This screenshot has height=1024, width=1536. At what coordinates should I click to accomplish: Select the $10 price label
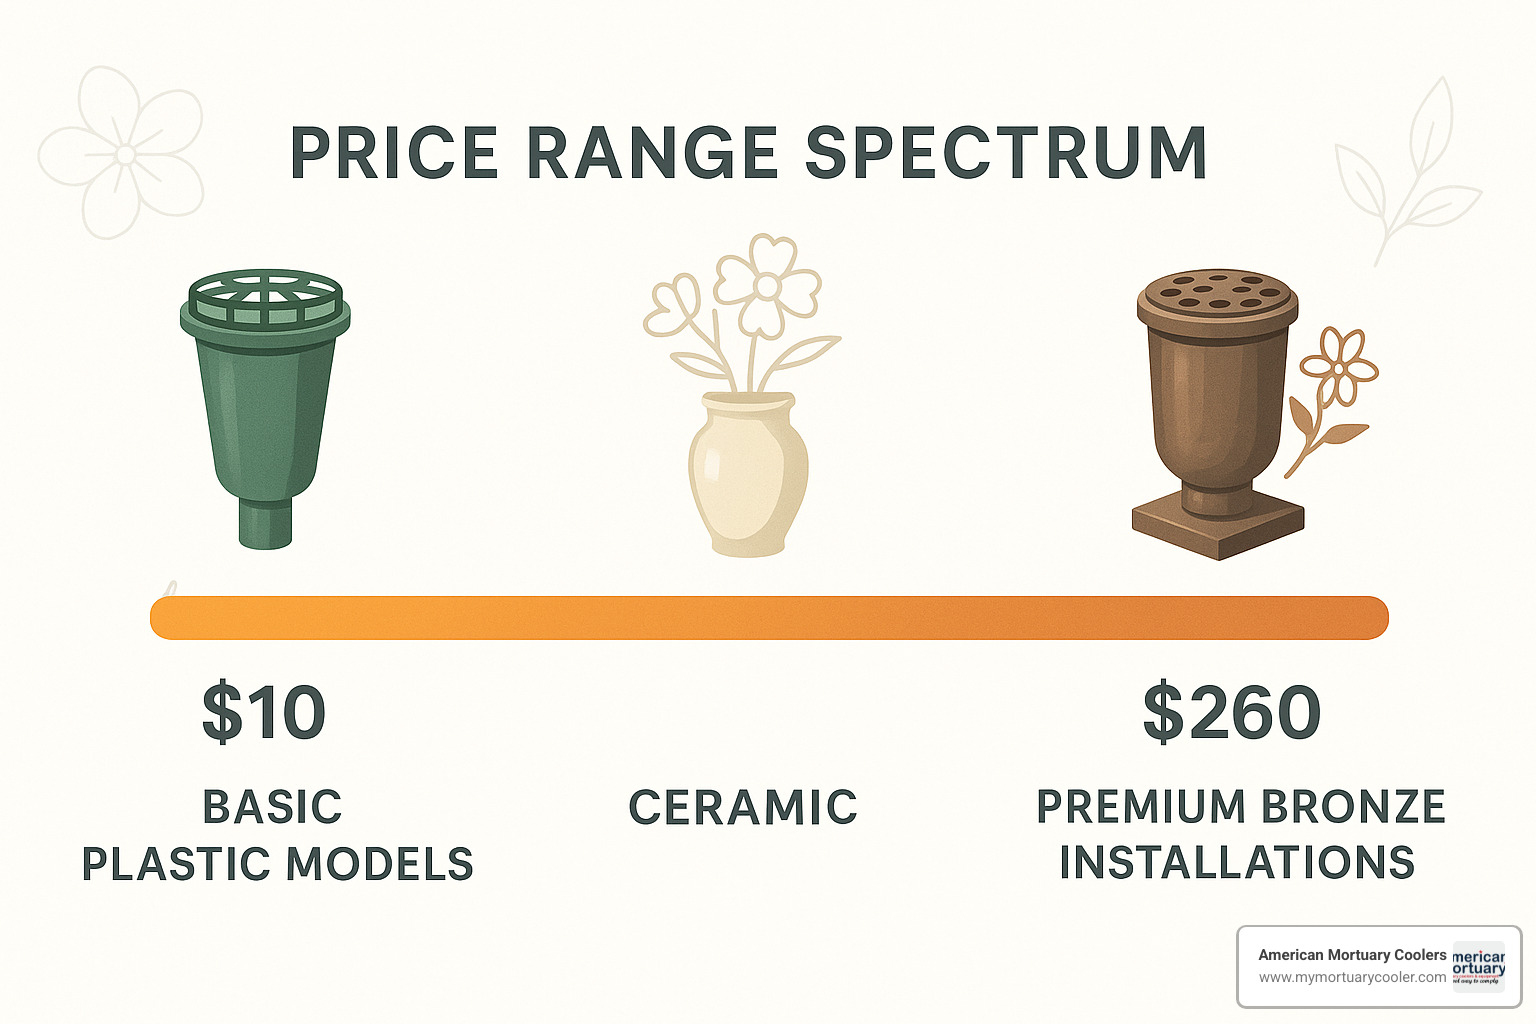[x=264, y=713]
